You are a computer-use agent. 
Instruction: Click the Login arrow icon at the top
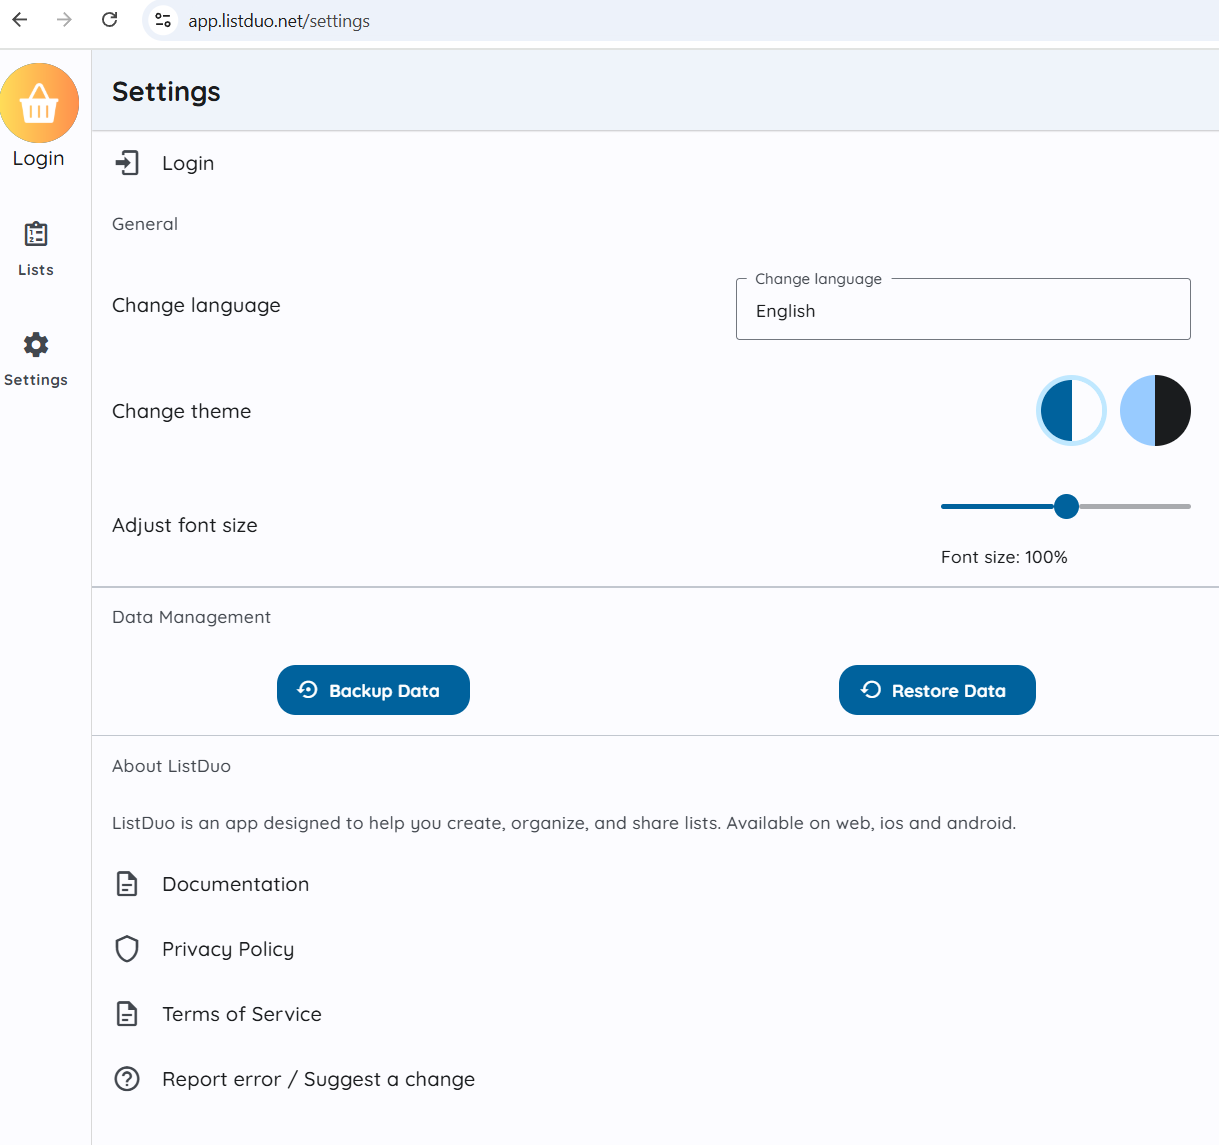pyautogui.click(x=127, y=162)
